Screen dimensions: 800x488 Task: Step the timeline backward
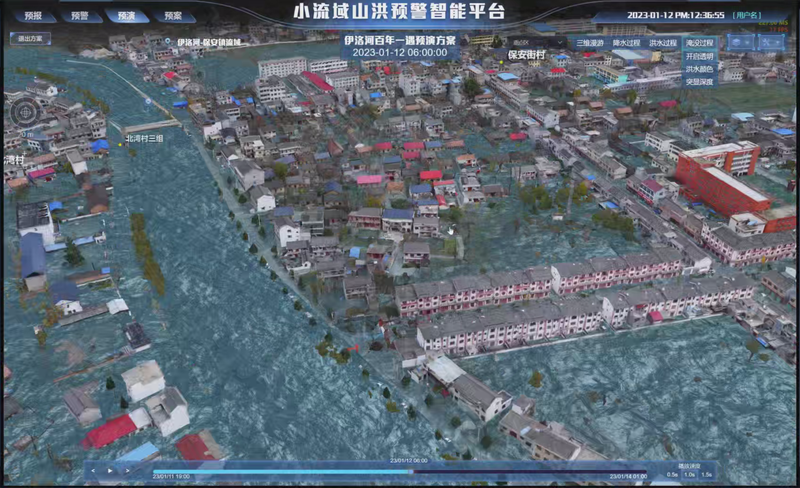click(x=93, y=470)
